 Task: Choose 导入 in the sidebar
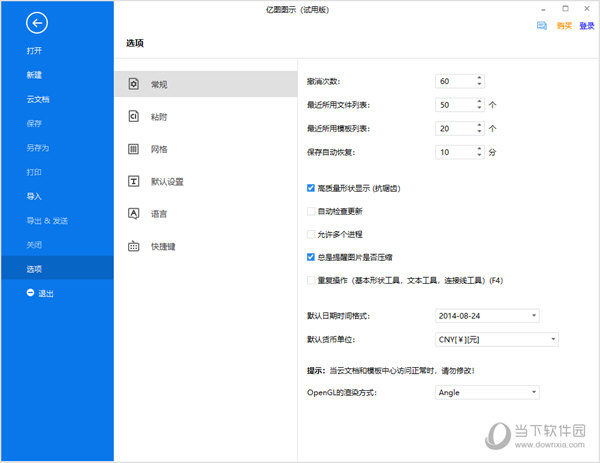pos(34,196)
